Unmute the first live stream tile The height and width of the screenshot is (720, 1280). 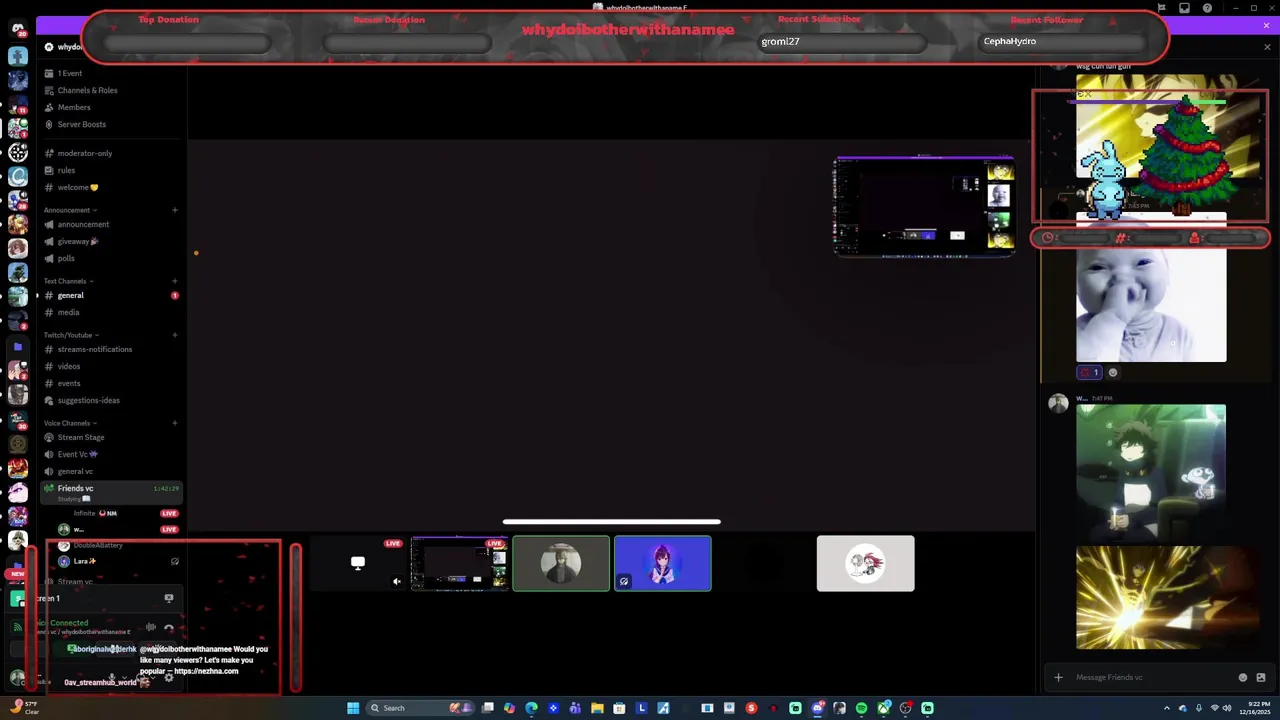(x=397, y=581)
